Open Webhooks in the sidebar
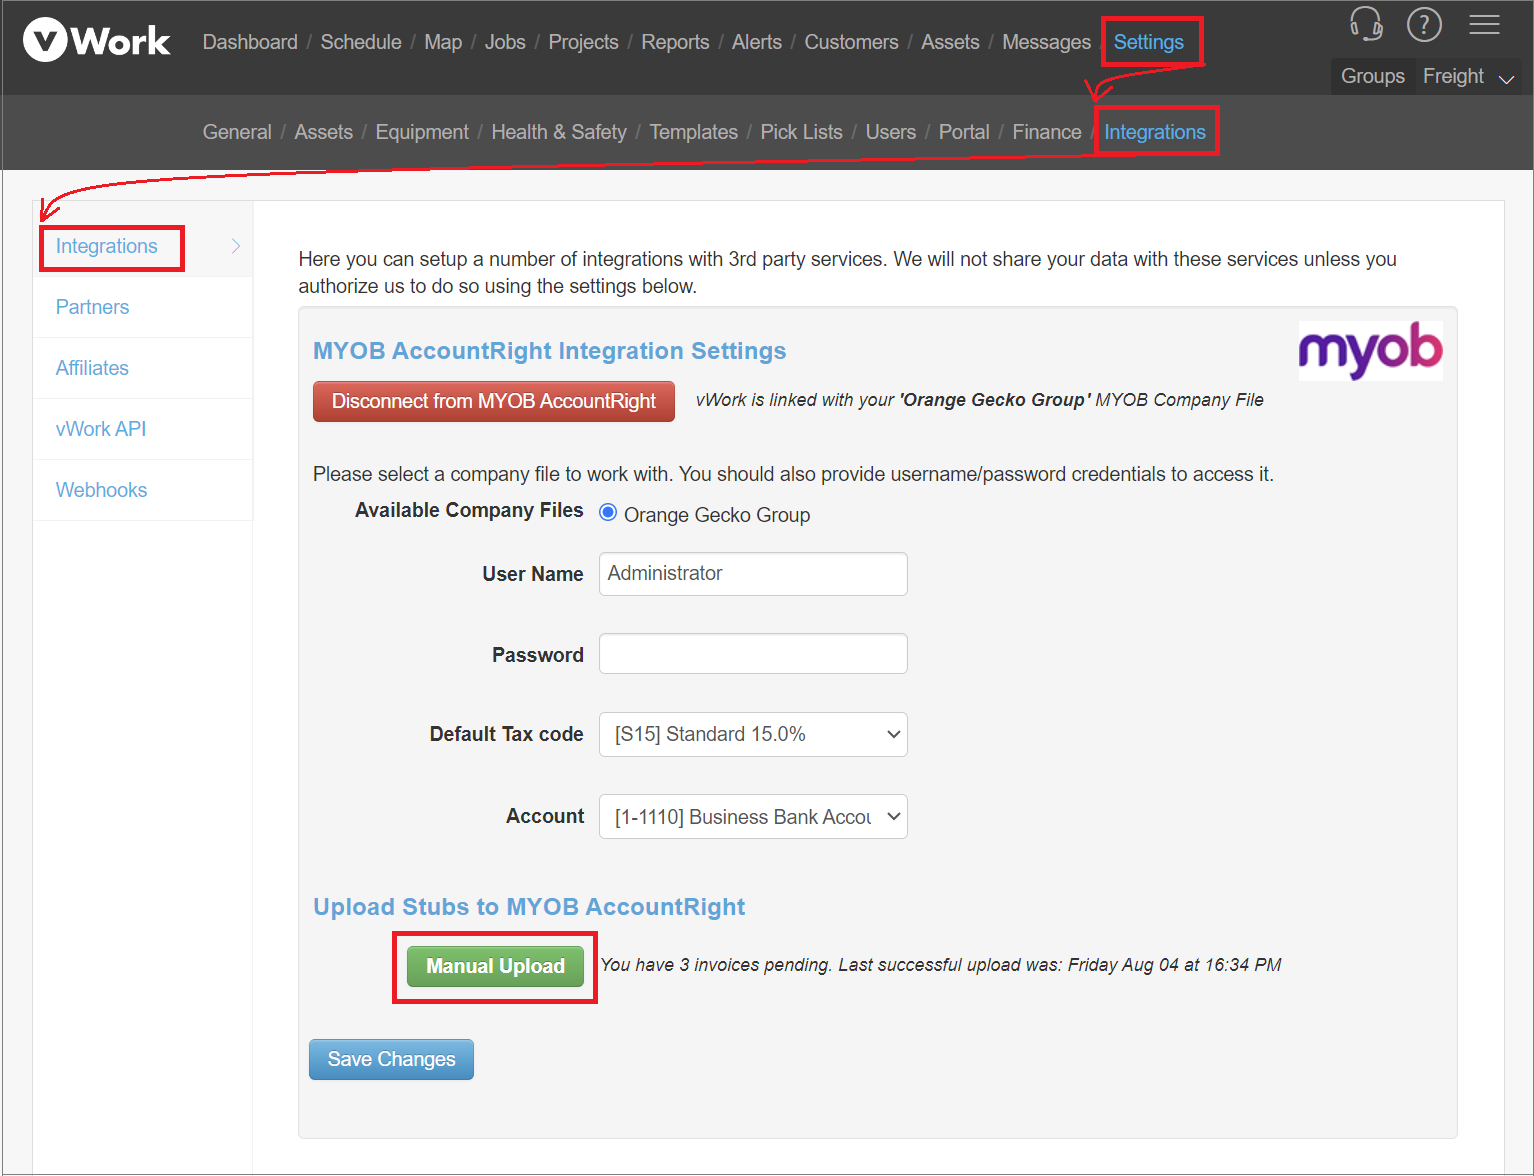Screen dimensions: 1534x1176 101,490
